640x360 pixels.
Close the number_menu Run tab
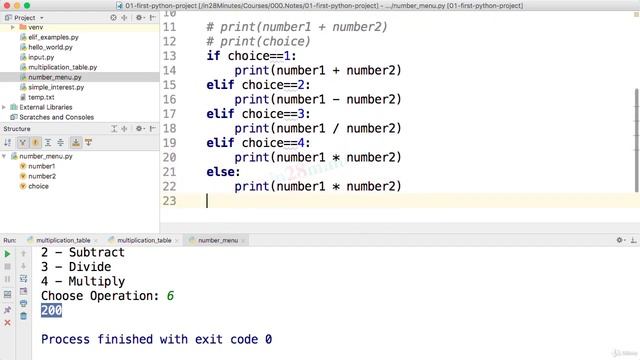[243, 241]
